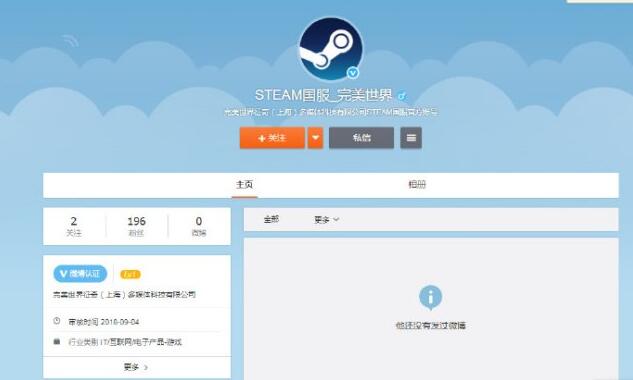The height and width of the screenshot is (380, 633).
Task: View the 0 微博 posts count
Action: tap(199, 226)
